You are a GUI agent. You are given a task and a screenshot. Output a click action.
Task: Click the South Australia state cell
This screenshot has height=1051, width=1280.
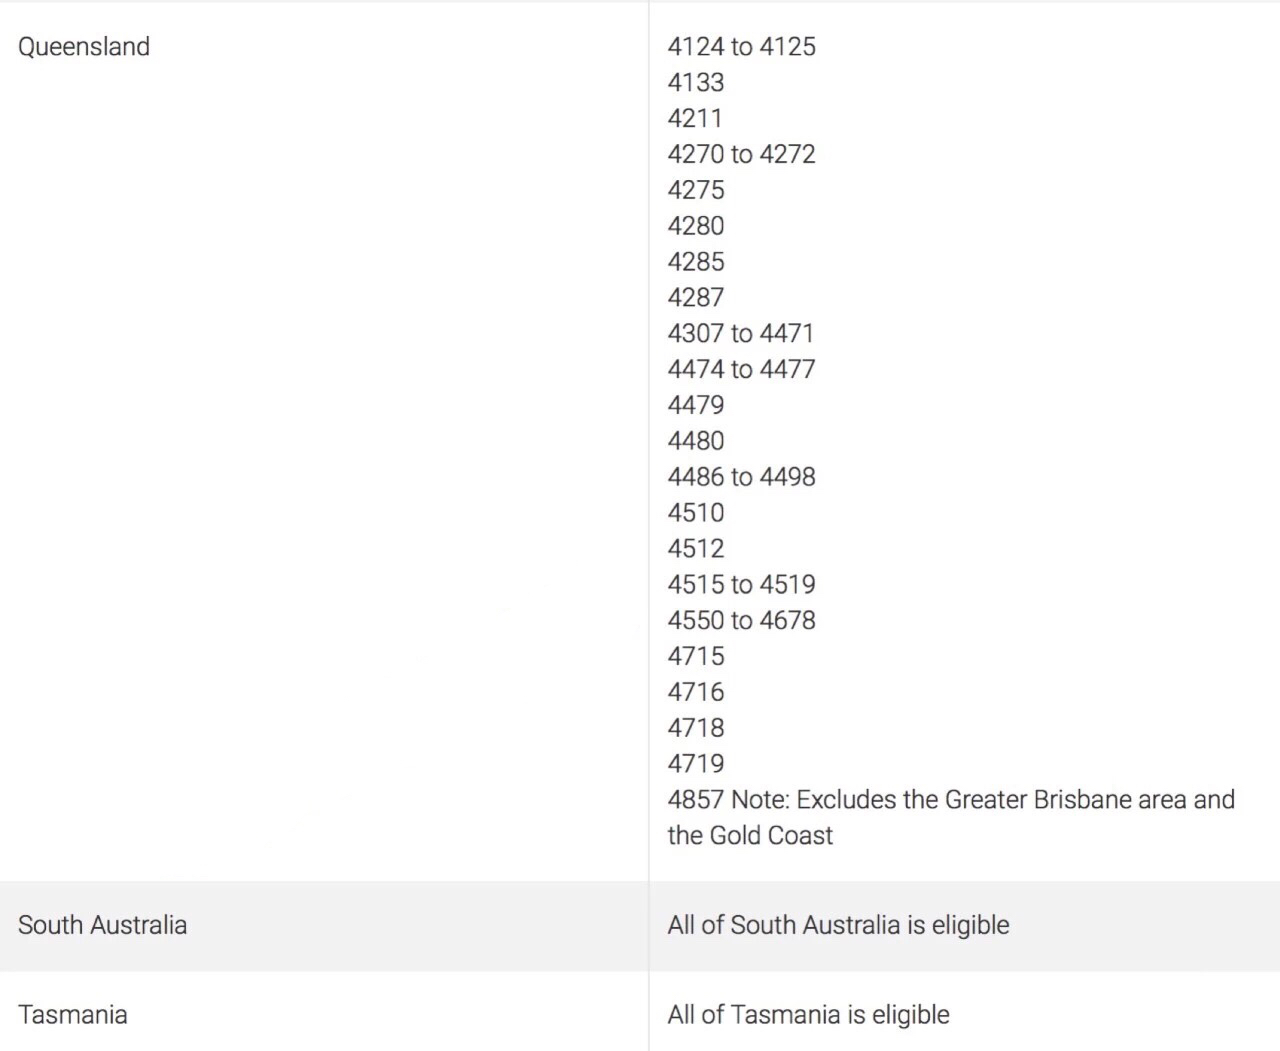click(x=102, y=925)
